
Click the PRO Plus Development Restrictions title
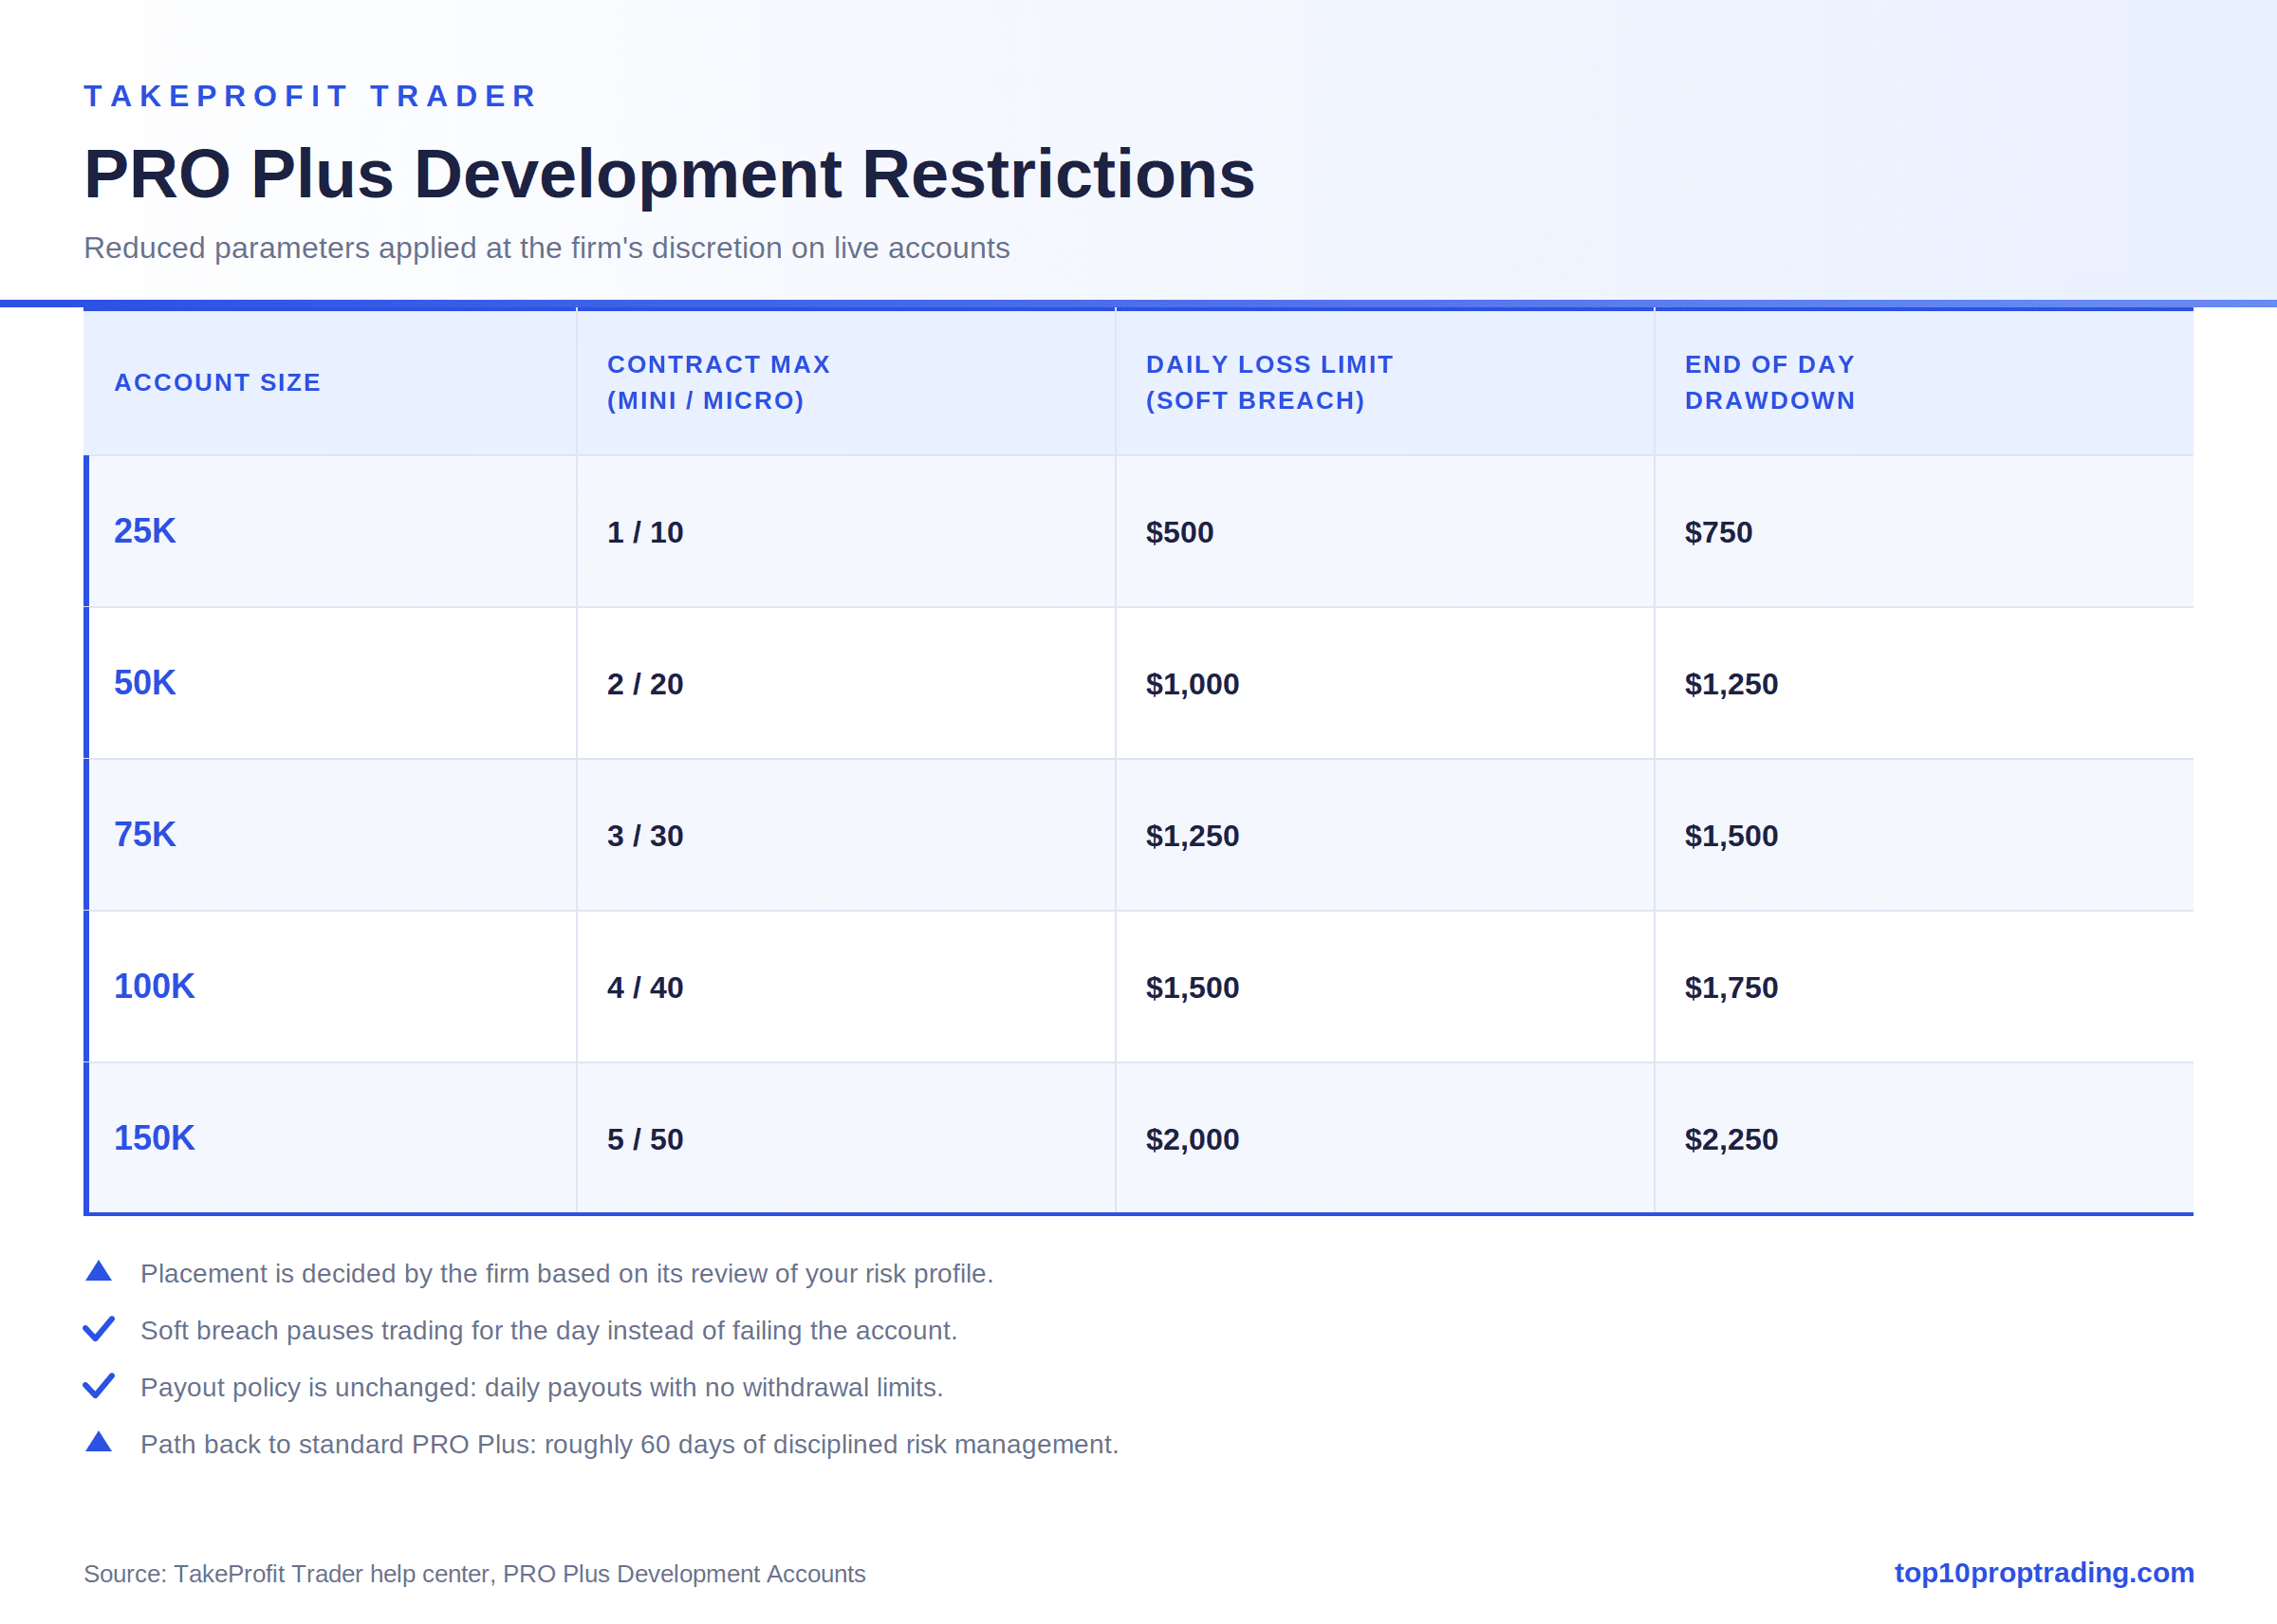[669, 174]
